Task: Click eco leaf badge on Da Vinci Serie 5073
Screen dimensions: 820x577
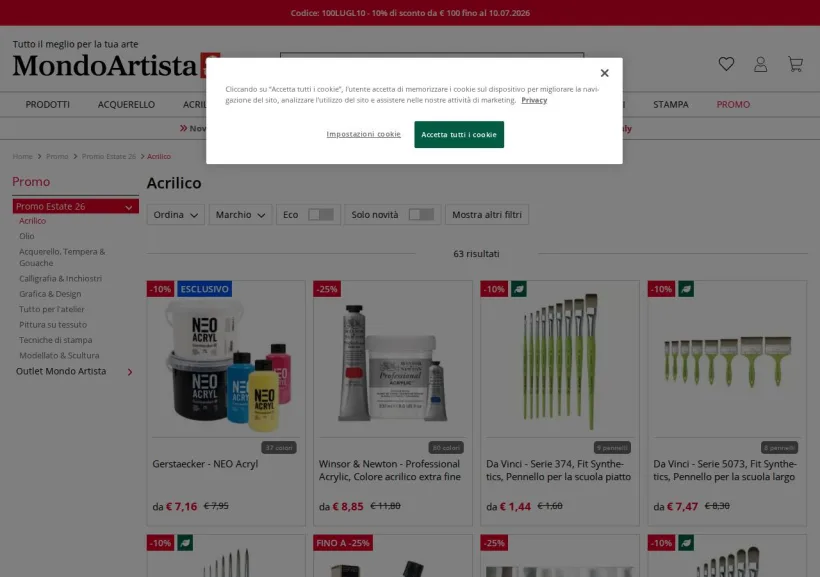Action: [686, 289]
